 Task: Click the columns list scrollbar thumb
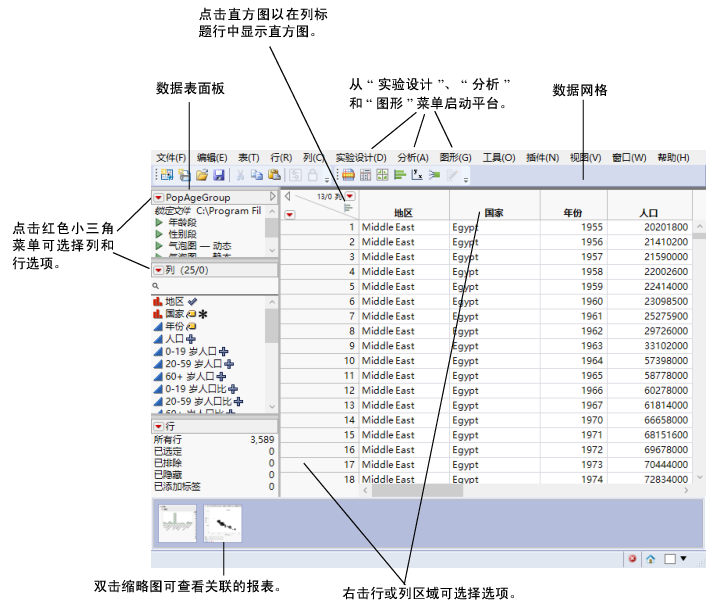272,325
